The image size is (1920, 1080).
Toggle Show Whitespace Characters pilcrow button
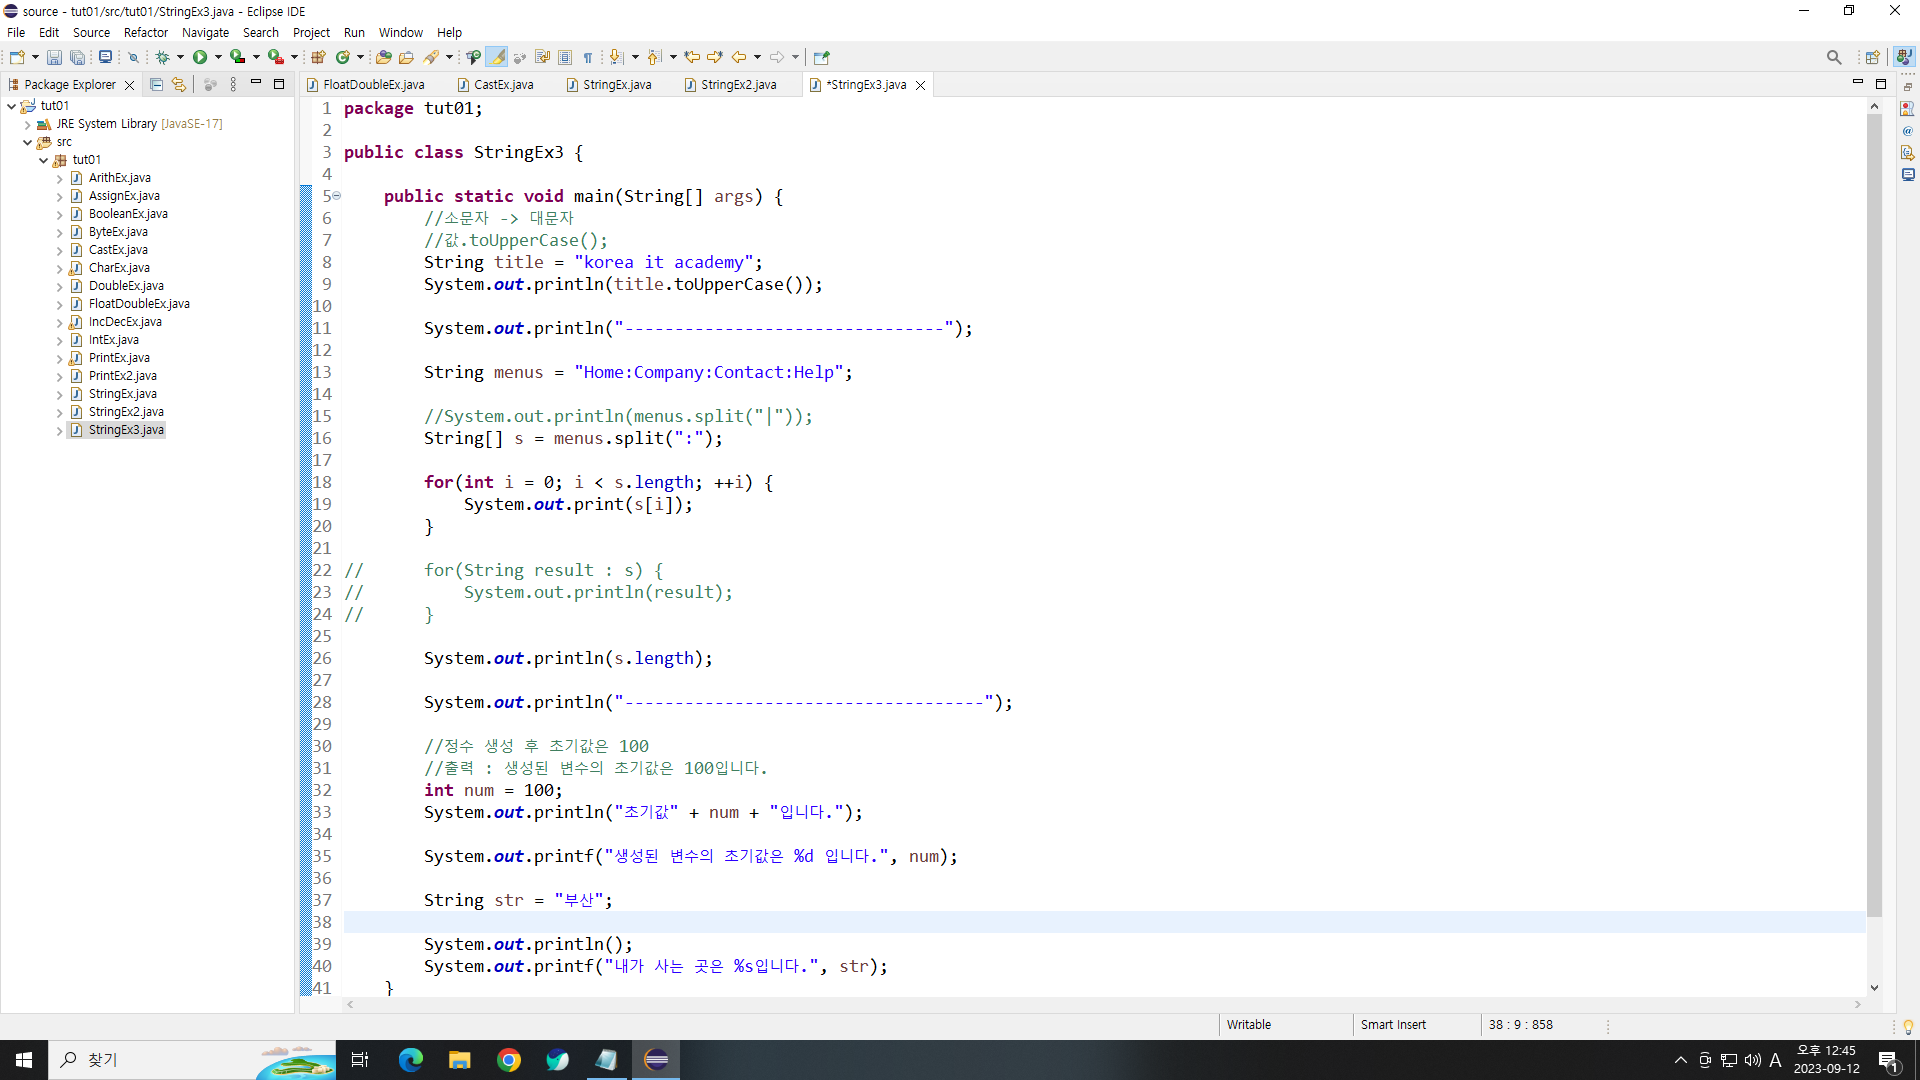pos(588,58)
